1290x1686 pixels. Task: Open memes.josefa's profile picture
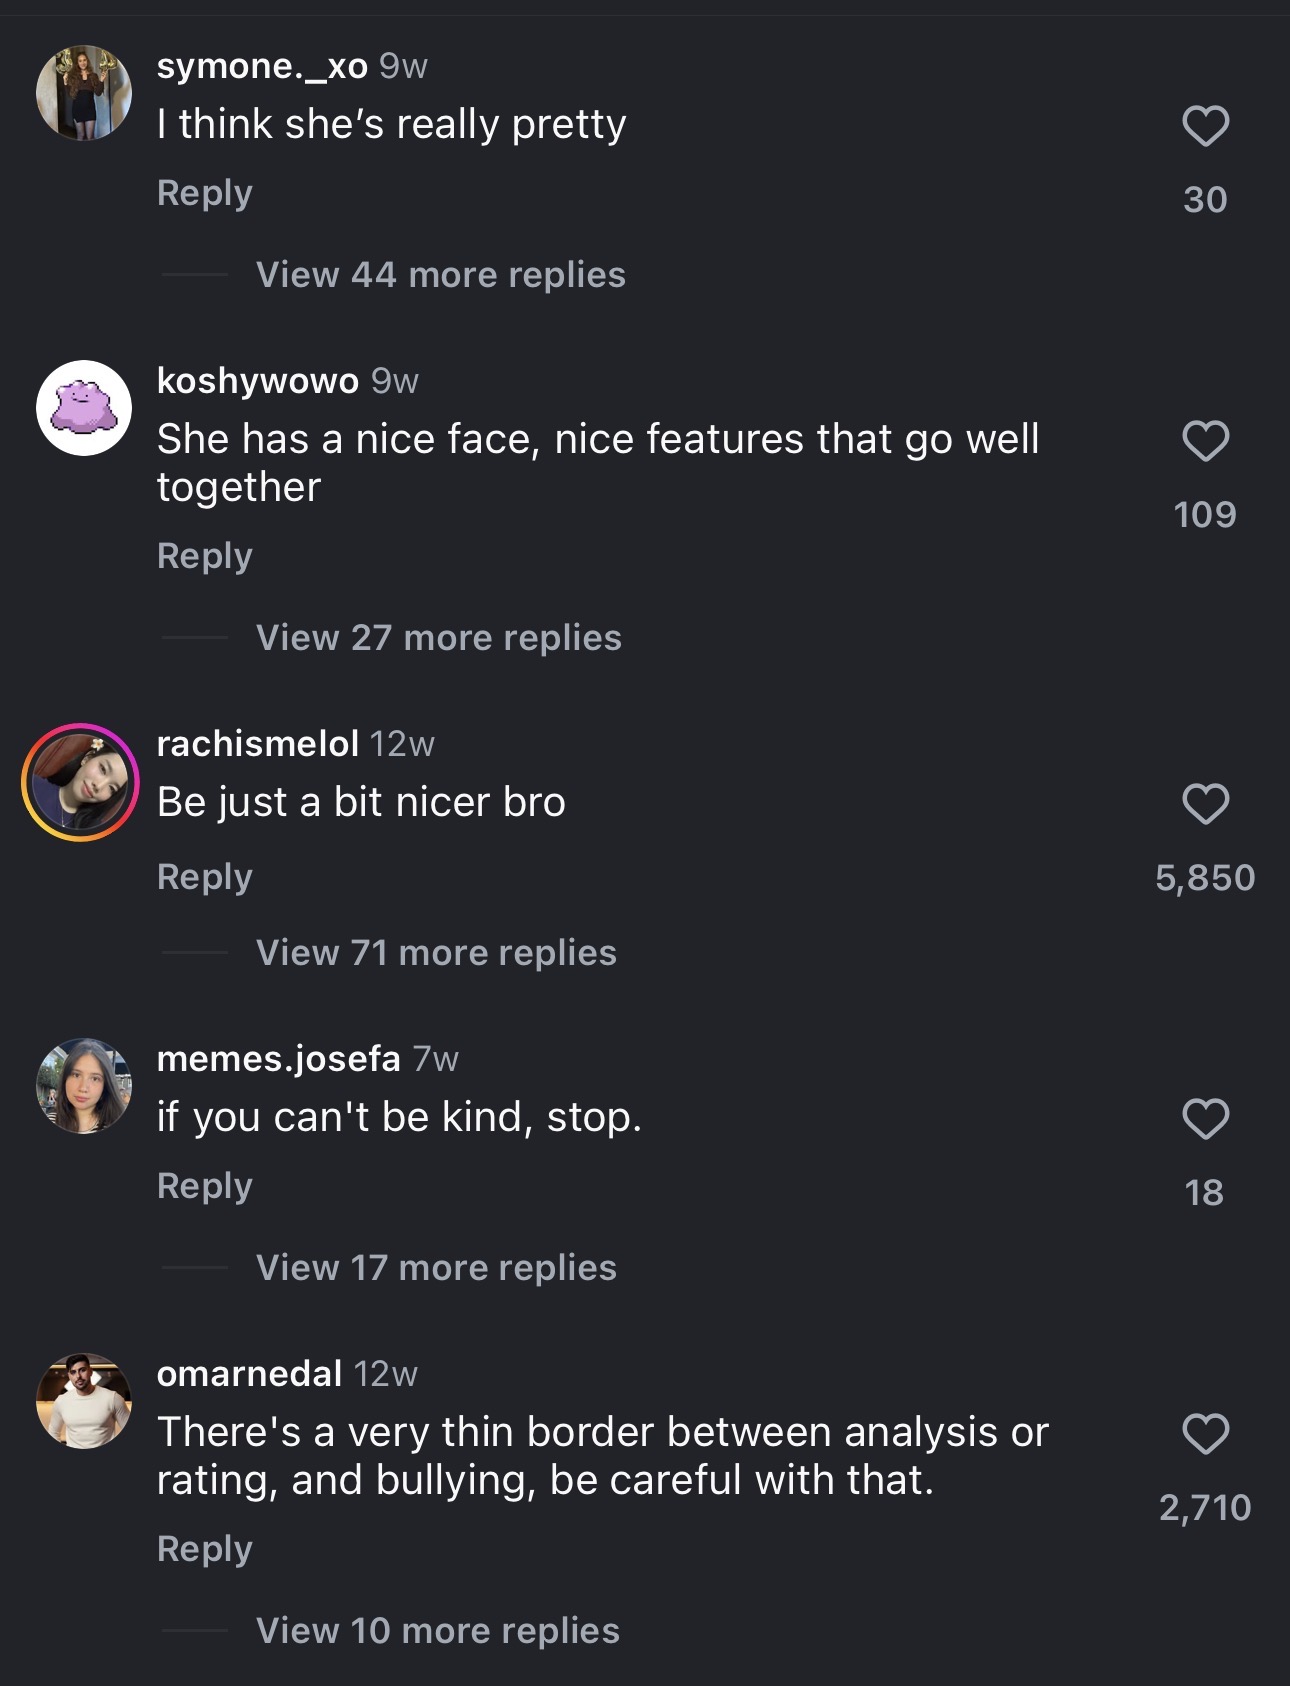coord(84,1086)
